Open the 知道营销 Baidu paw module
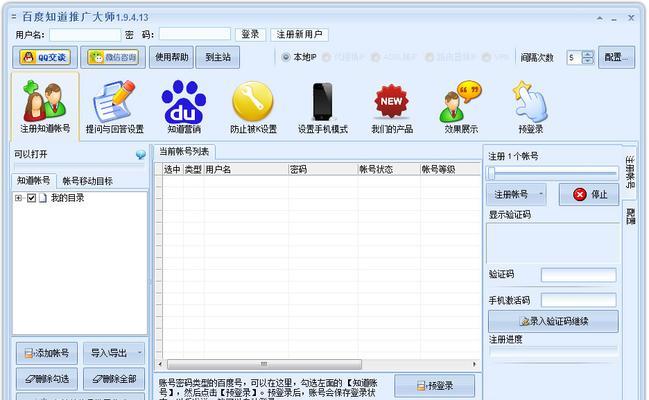The height and width of the screenshot is (400, 649). pyautogui.click(x=184, y=107)
